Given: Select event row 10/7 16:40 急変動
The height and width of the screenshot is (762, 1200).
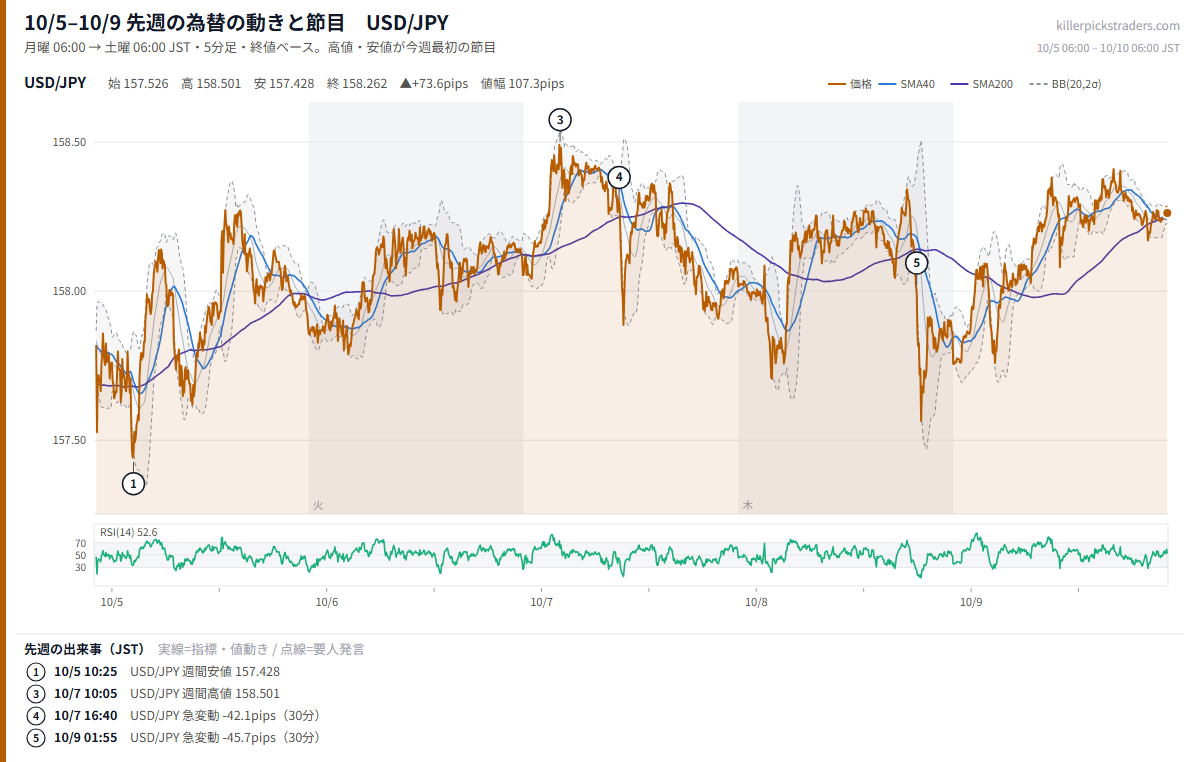Looking at the screenshot, I should coord(174,716).
